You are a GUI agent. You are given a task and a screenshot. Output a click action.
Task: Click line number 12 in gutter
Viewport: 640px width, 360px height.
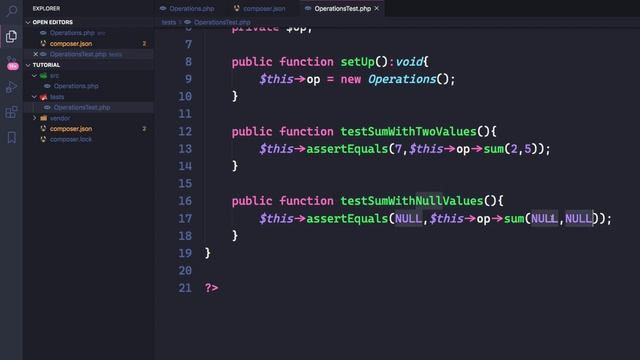pyautogui.click(x=185, y=131)
